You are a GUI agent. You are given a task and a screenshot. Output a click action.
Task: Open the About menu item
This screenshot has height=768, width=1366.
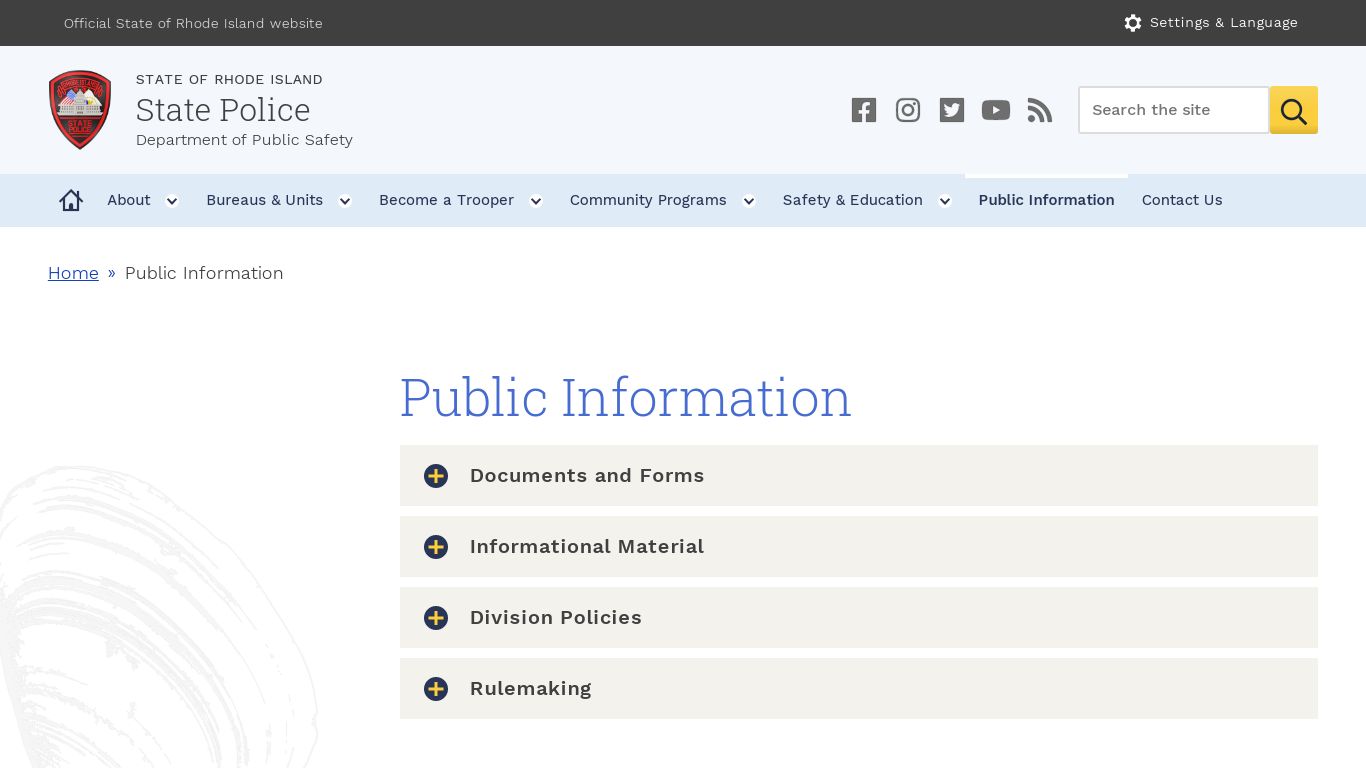click(129, 200)
